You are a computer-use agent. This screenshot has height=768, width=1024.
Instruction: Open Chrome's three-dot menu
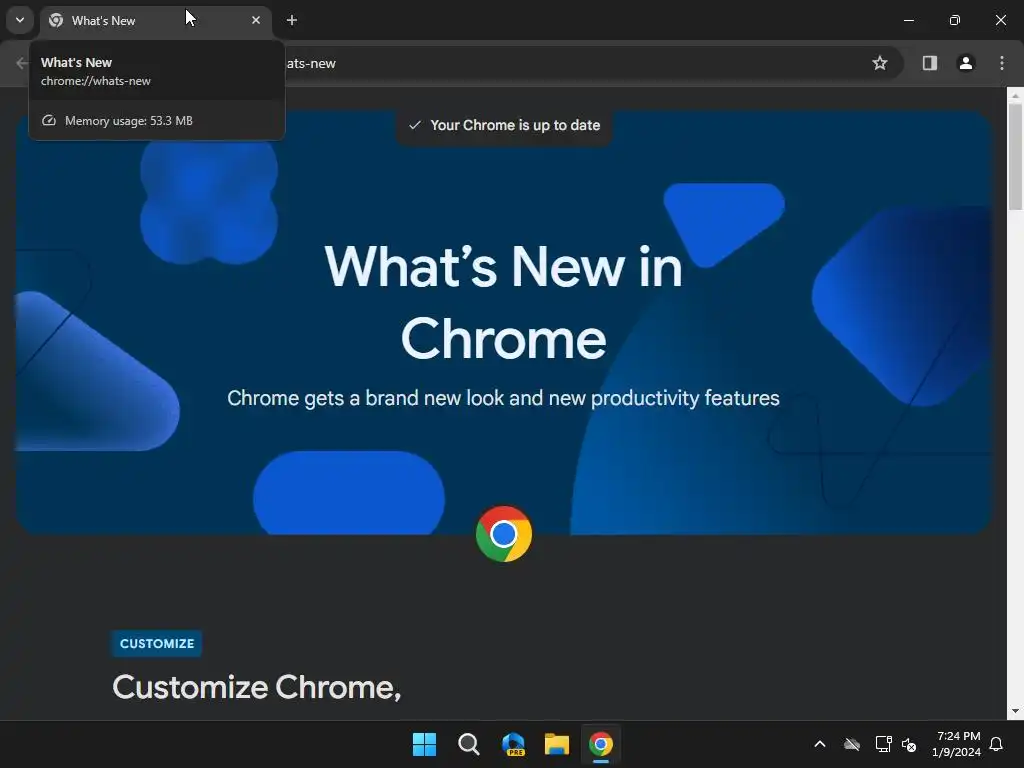click(1002, 63)
